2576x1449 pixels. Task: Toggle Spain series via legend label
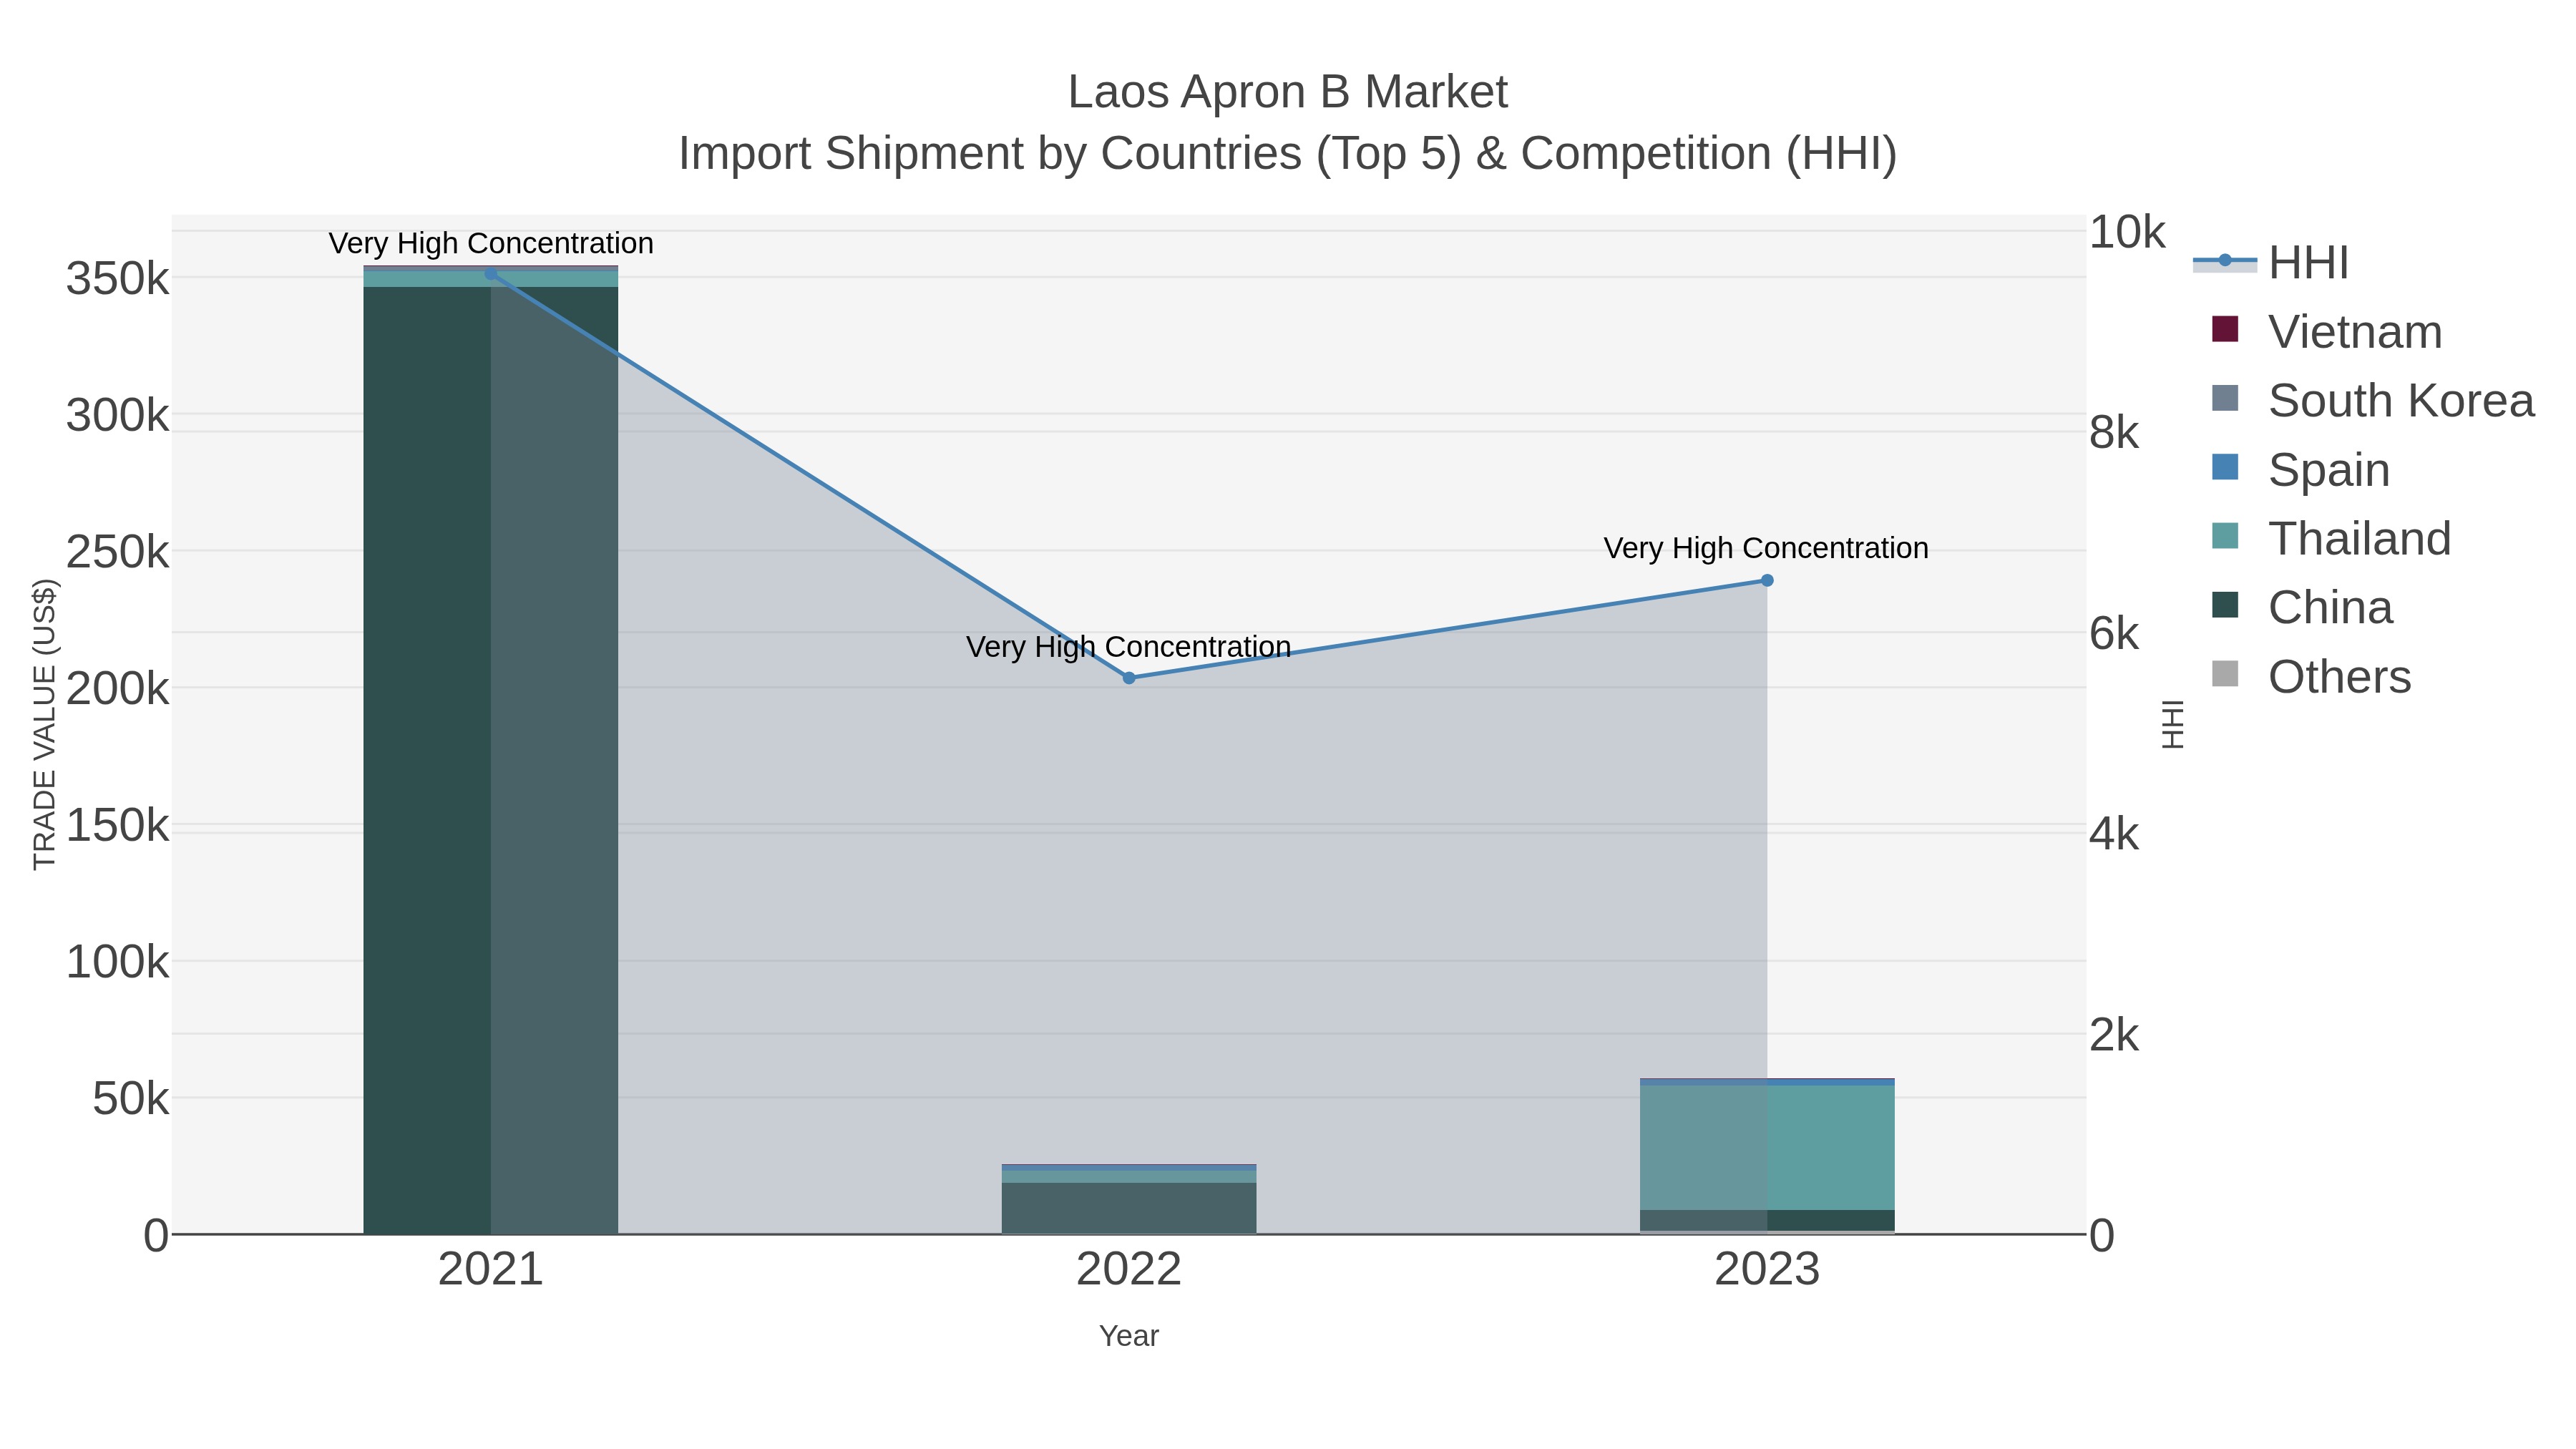[x=2329, y=470]
